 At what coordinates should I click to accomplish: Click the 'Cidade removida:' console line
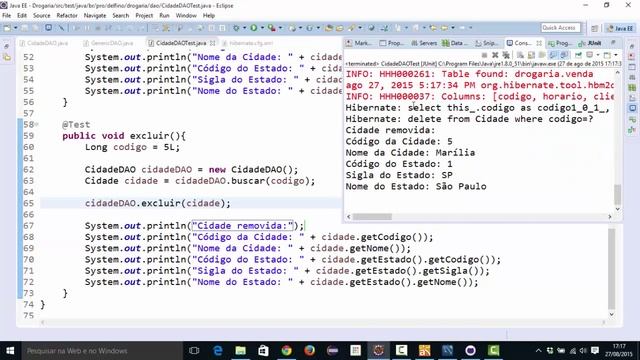click(x=390, y=130)
